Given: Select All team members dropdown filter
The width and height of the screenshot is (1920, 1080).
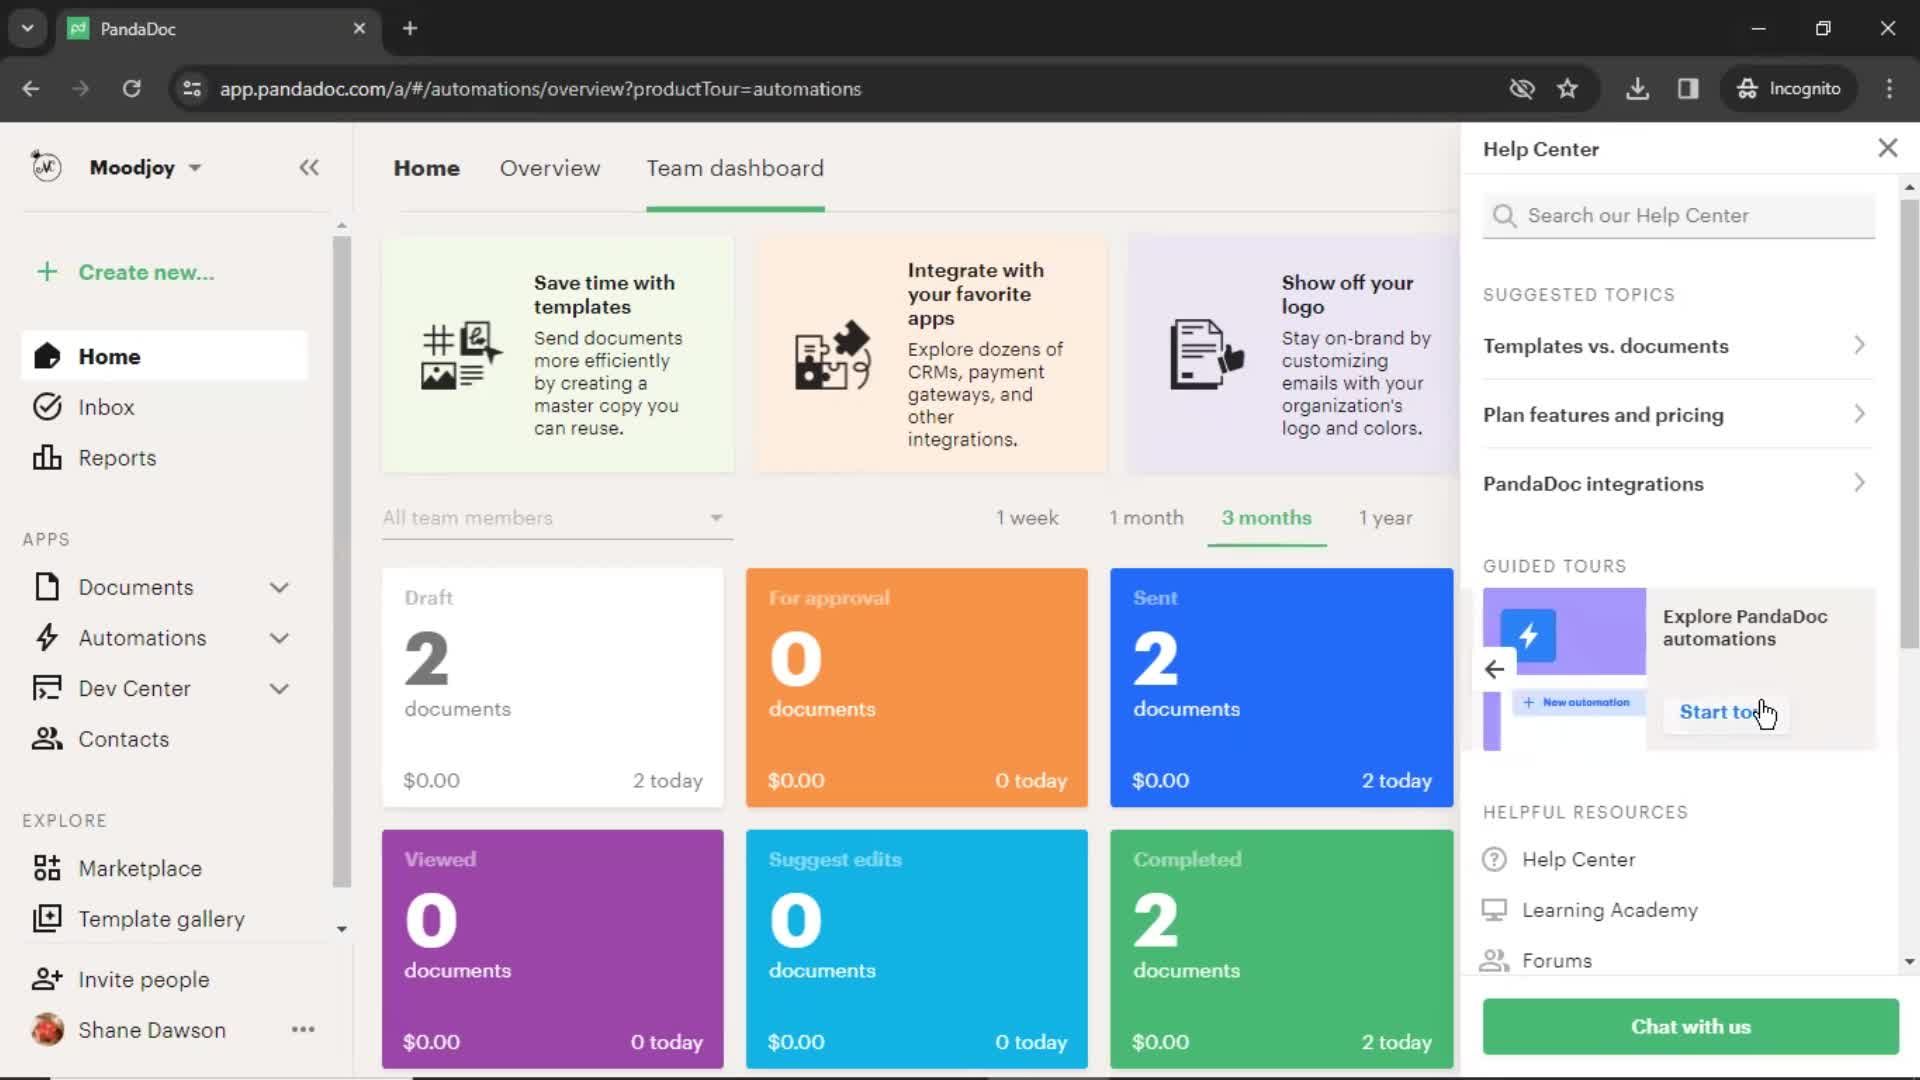Looking at the screenshot, I should [551, 517].
